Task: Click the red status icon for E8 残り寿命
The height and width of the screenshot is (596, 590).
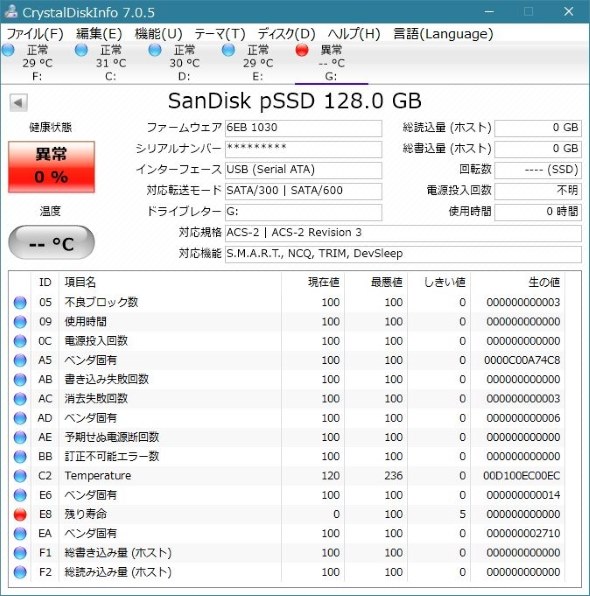Action: (20, 514)
